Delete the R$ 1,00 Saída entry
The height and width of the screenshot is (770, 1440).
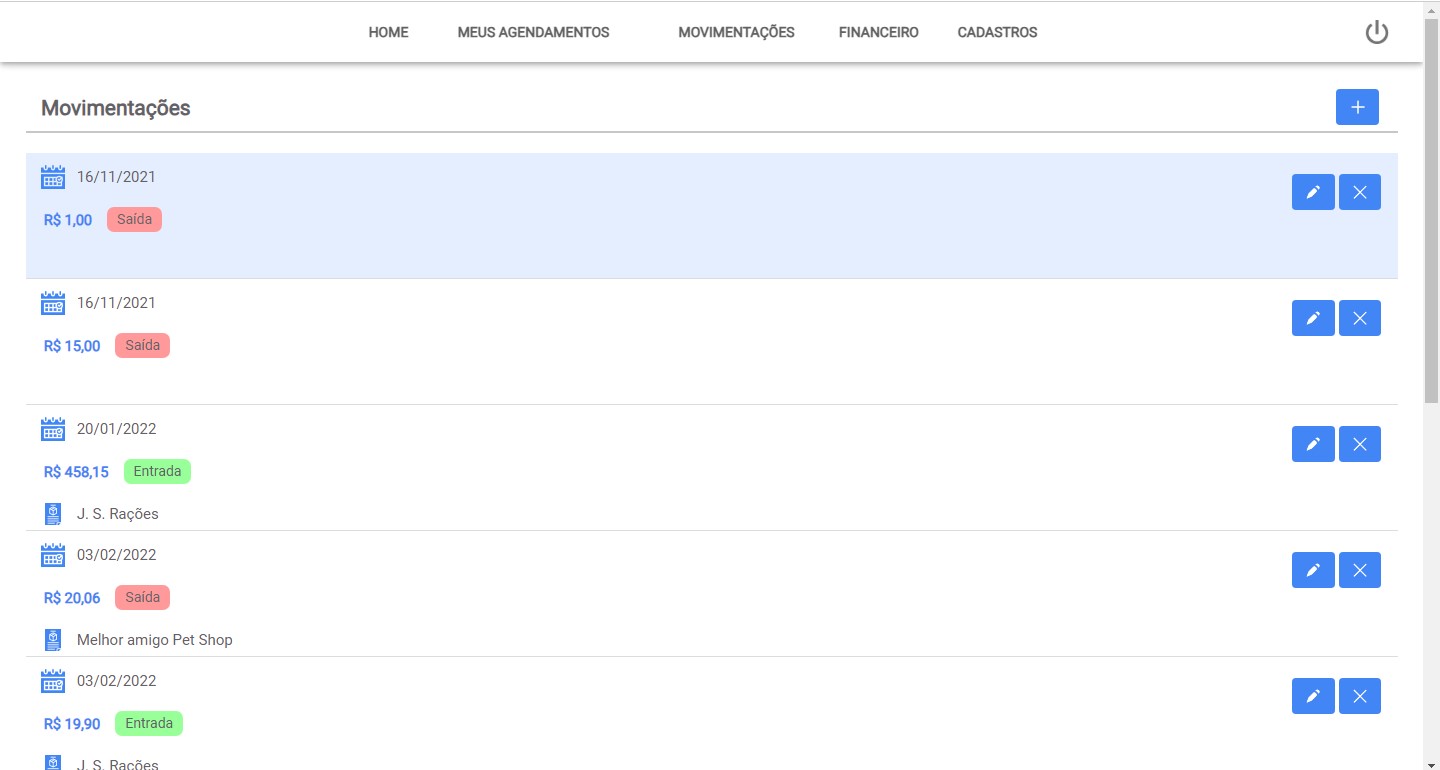coord(1359,192)
